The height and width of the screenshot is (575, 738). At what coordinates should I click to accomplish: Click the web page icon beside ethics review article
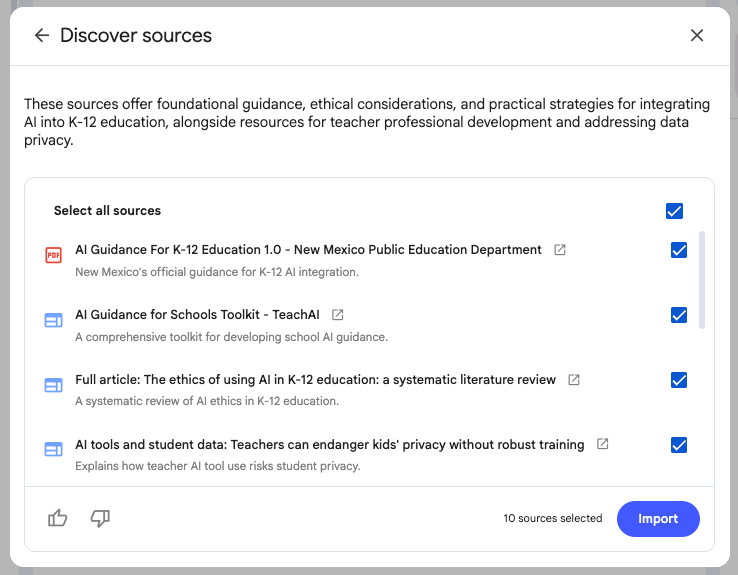(x=53, y=385)
